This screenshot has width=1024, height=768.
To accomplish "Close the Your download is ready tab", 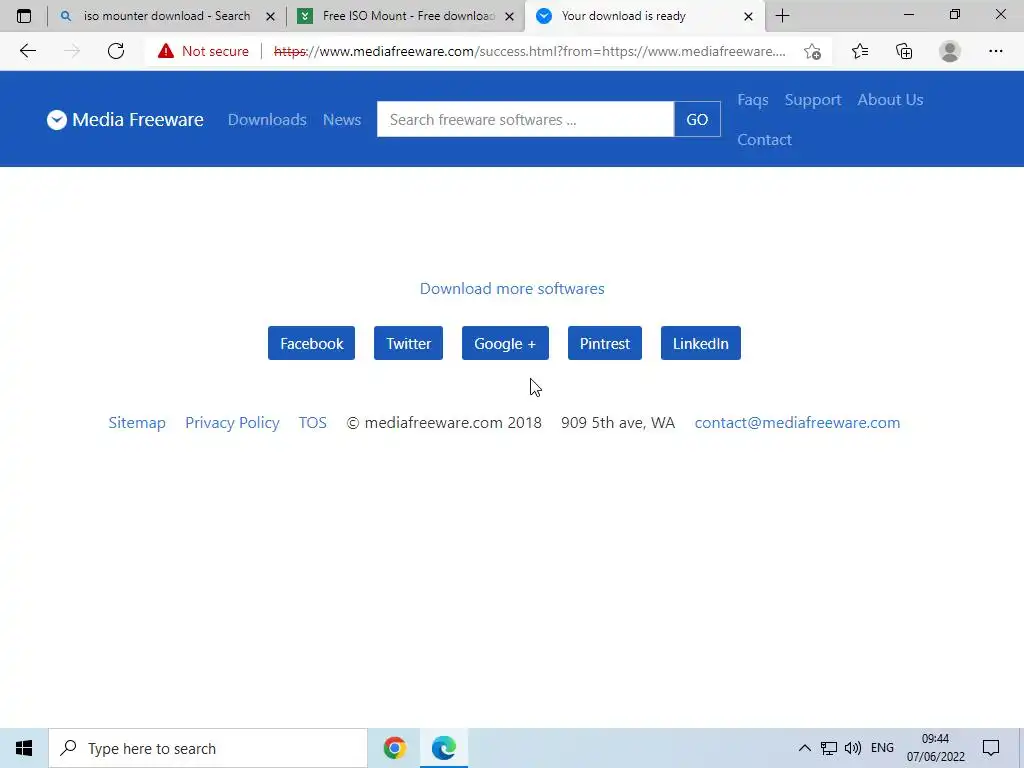I will click(x=748, y=16).
